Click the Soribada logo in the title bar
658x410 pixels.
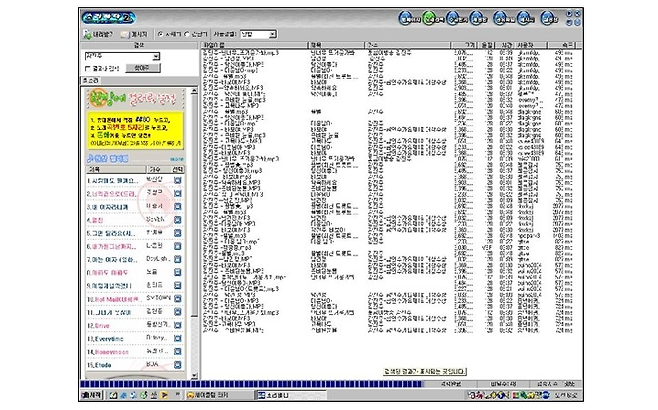coord(110,17)
